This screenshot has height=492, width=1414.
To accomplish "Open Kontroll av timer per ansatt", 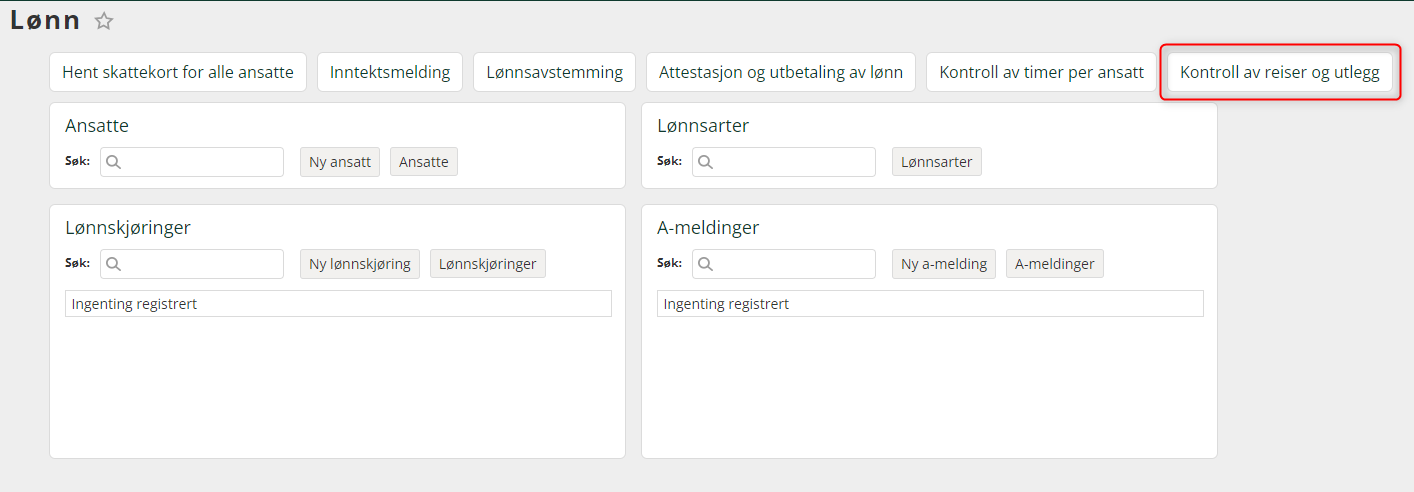I will click(1041, 72).
